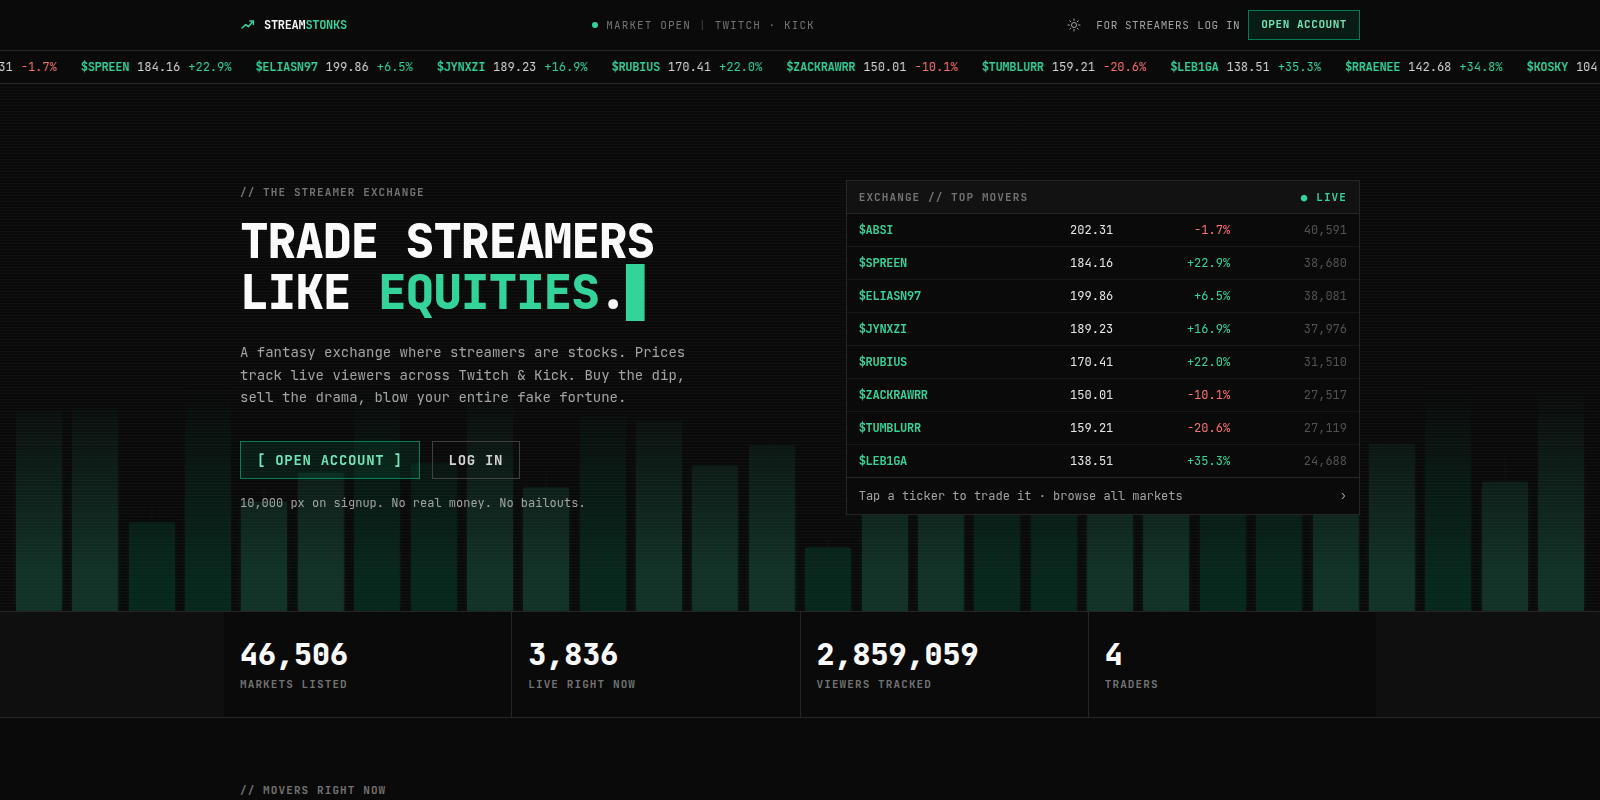Click the StreamStonks trending-arrow logo icon
Viewport: 1600px width, 800px height.
(x=248, y=25)
